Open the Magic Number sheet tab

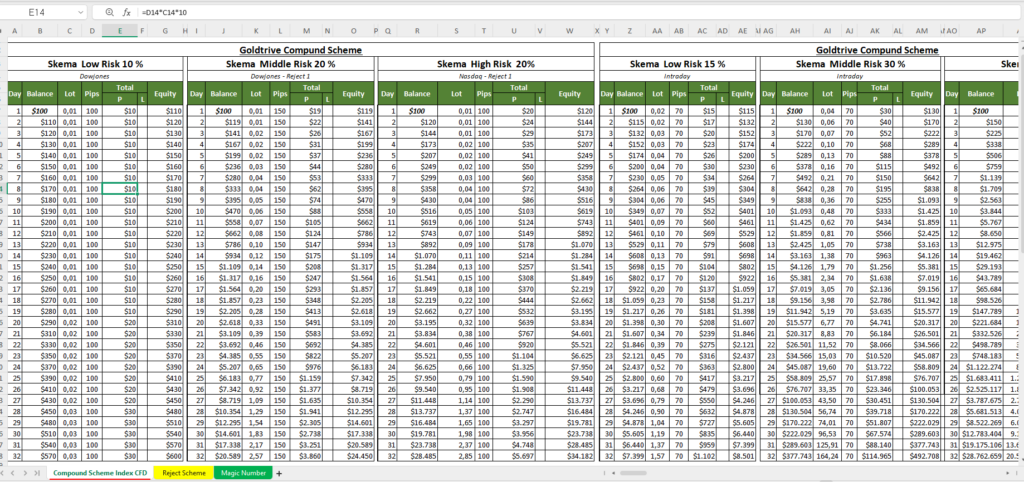pyautogui.click(x=243, y=473)
